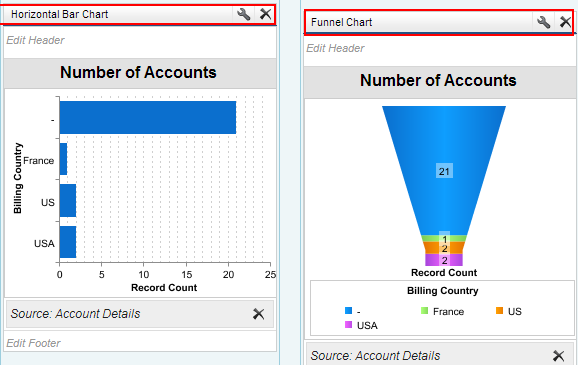This screenshot has height=365, width=578.
Task: Select the USA bar in bar chart
Action: pyautogui.click(x=68, y=242)
